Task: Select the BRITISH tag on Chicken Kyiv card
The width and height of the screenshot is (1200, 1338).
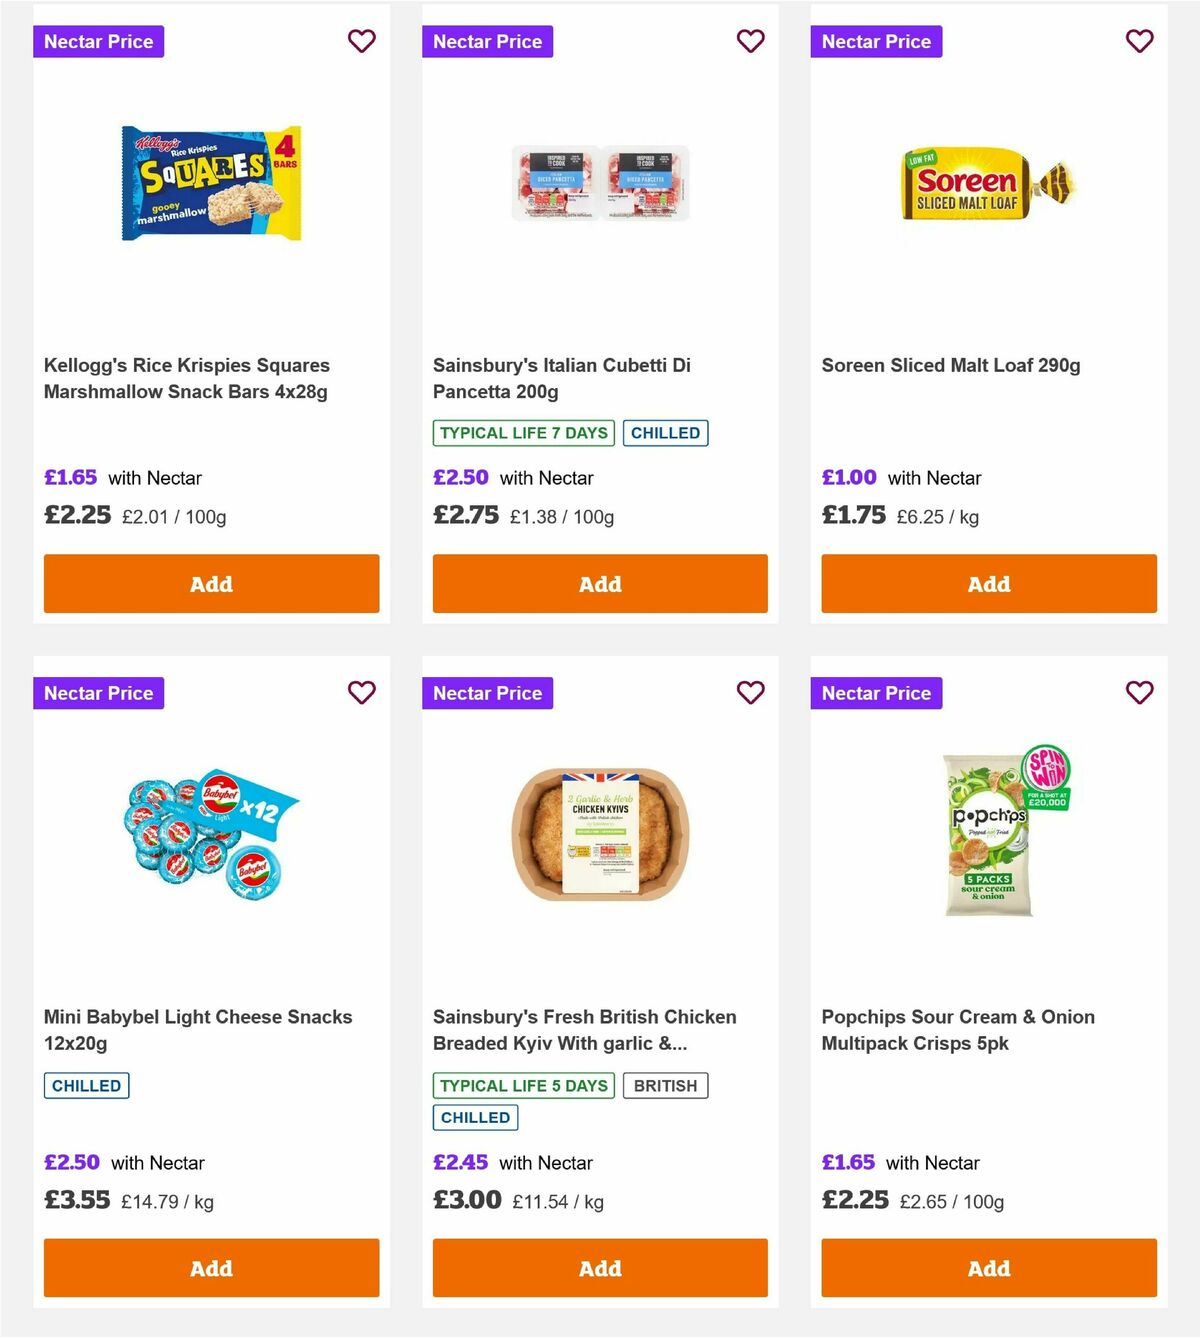Action: (666, 1085)
